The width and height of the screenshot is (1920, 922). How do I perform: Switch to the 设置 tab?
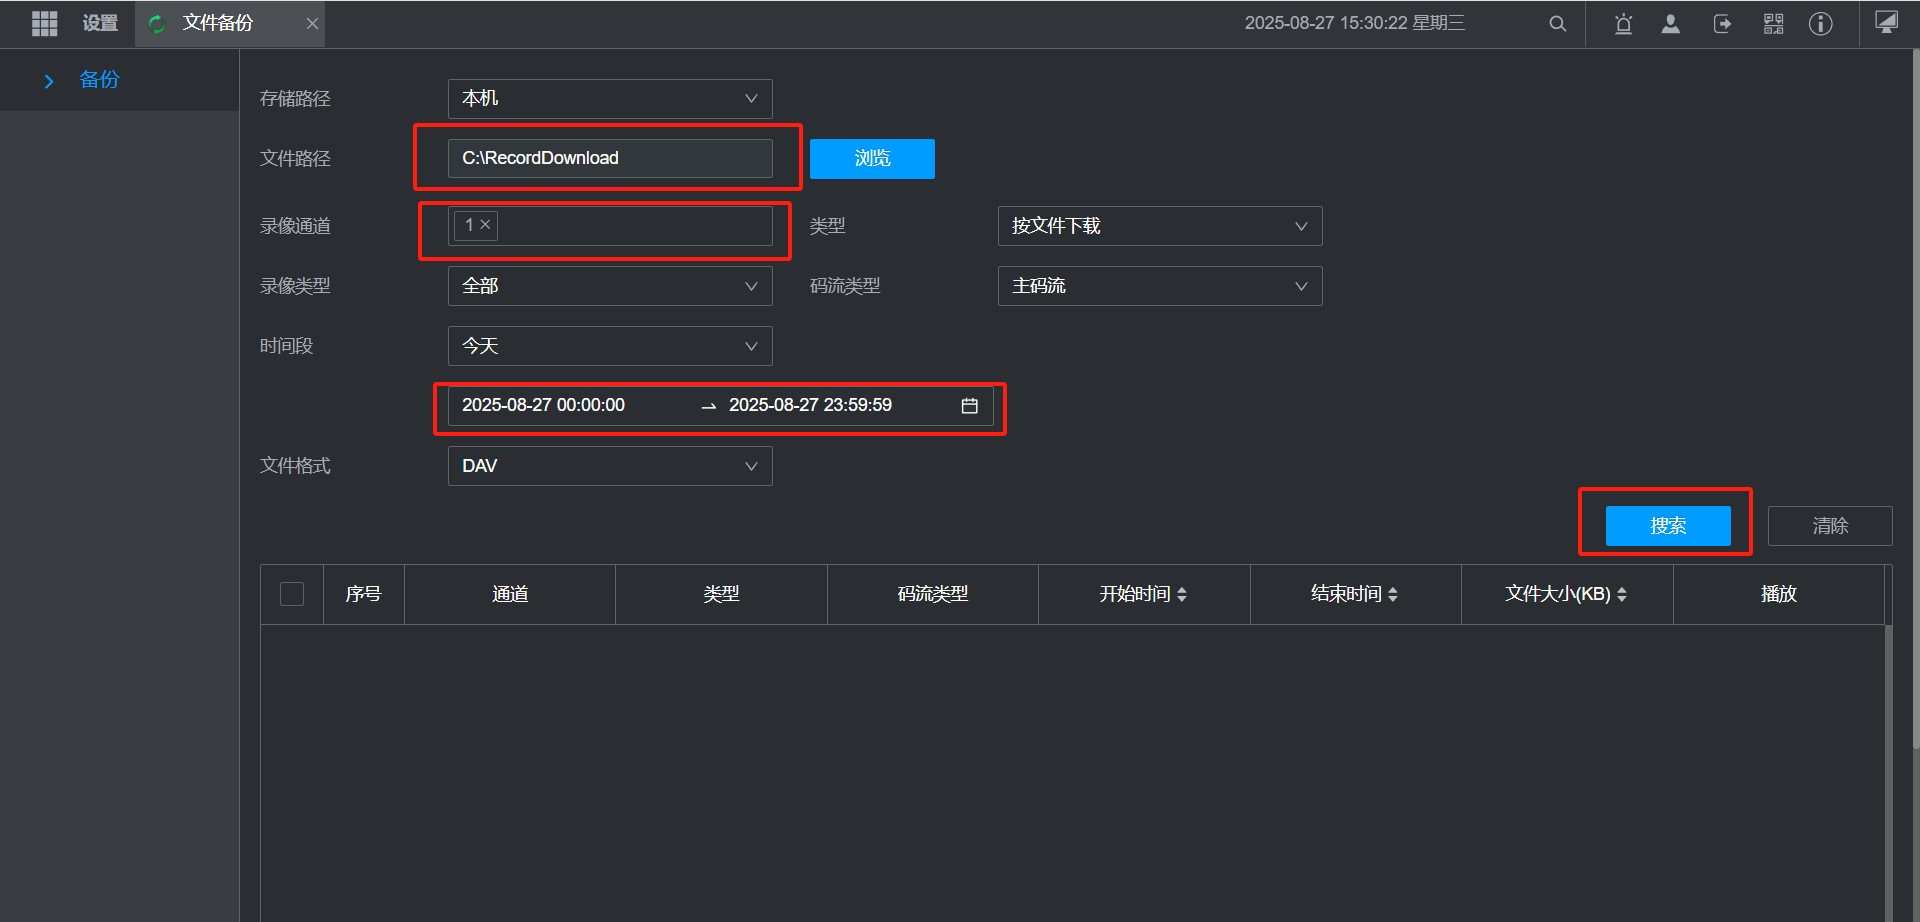100,23
